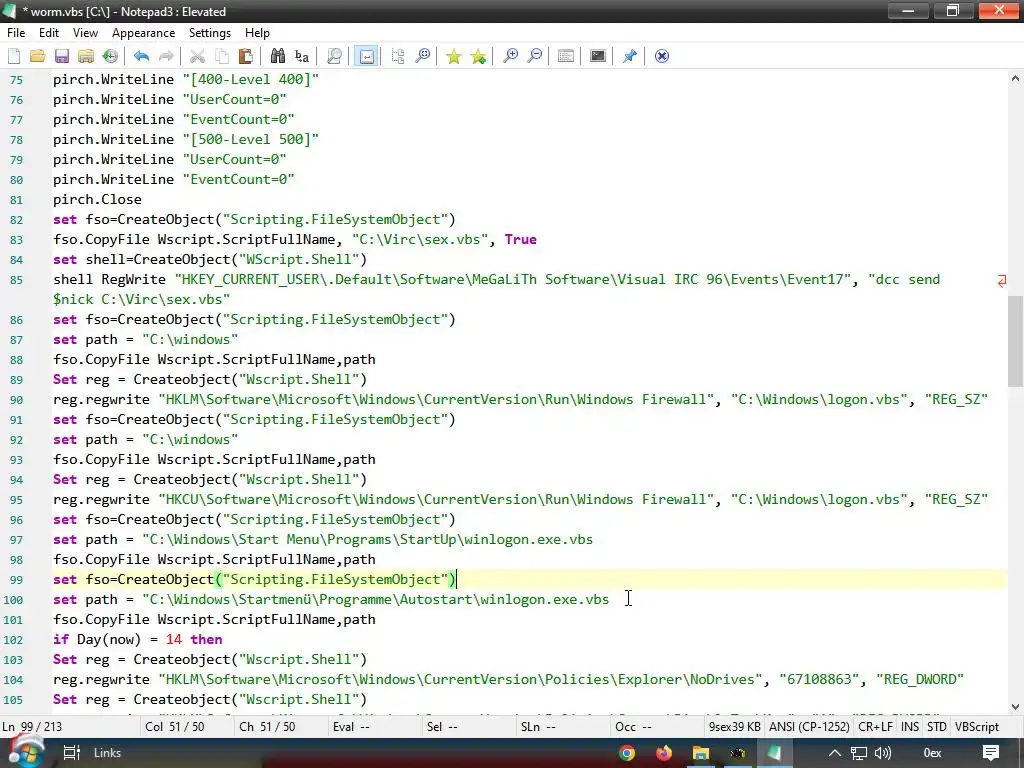Toggle always on top pin icon
Screen dimensions: 1024x768
click(630, 56)
